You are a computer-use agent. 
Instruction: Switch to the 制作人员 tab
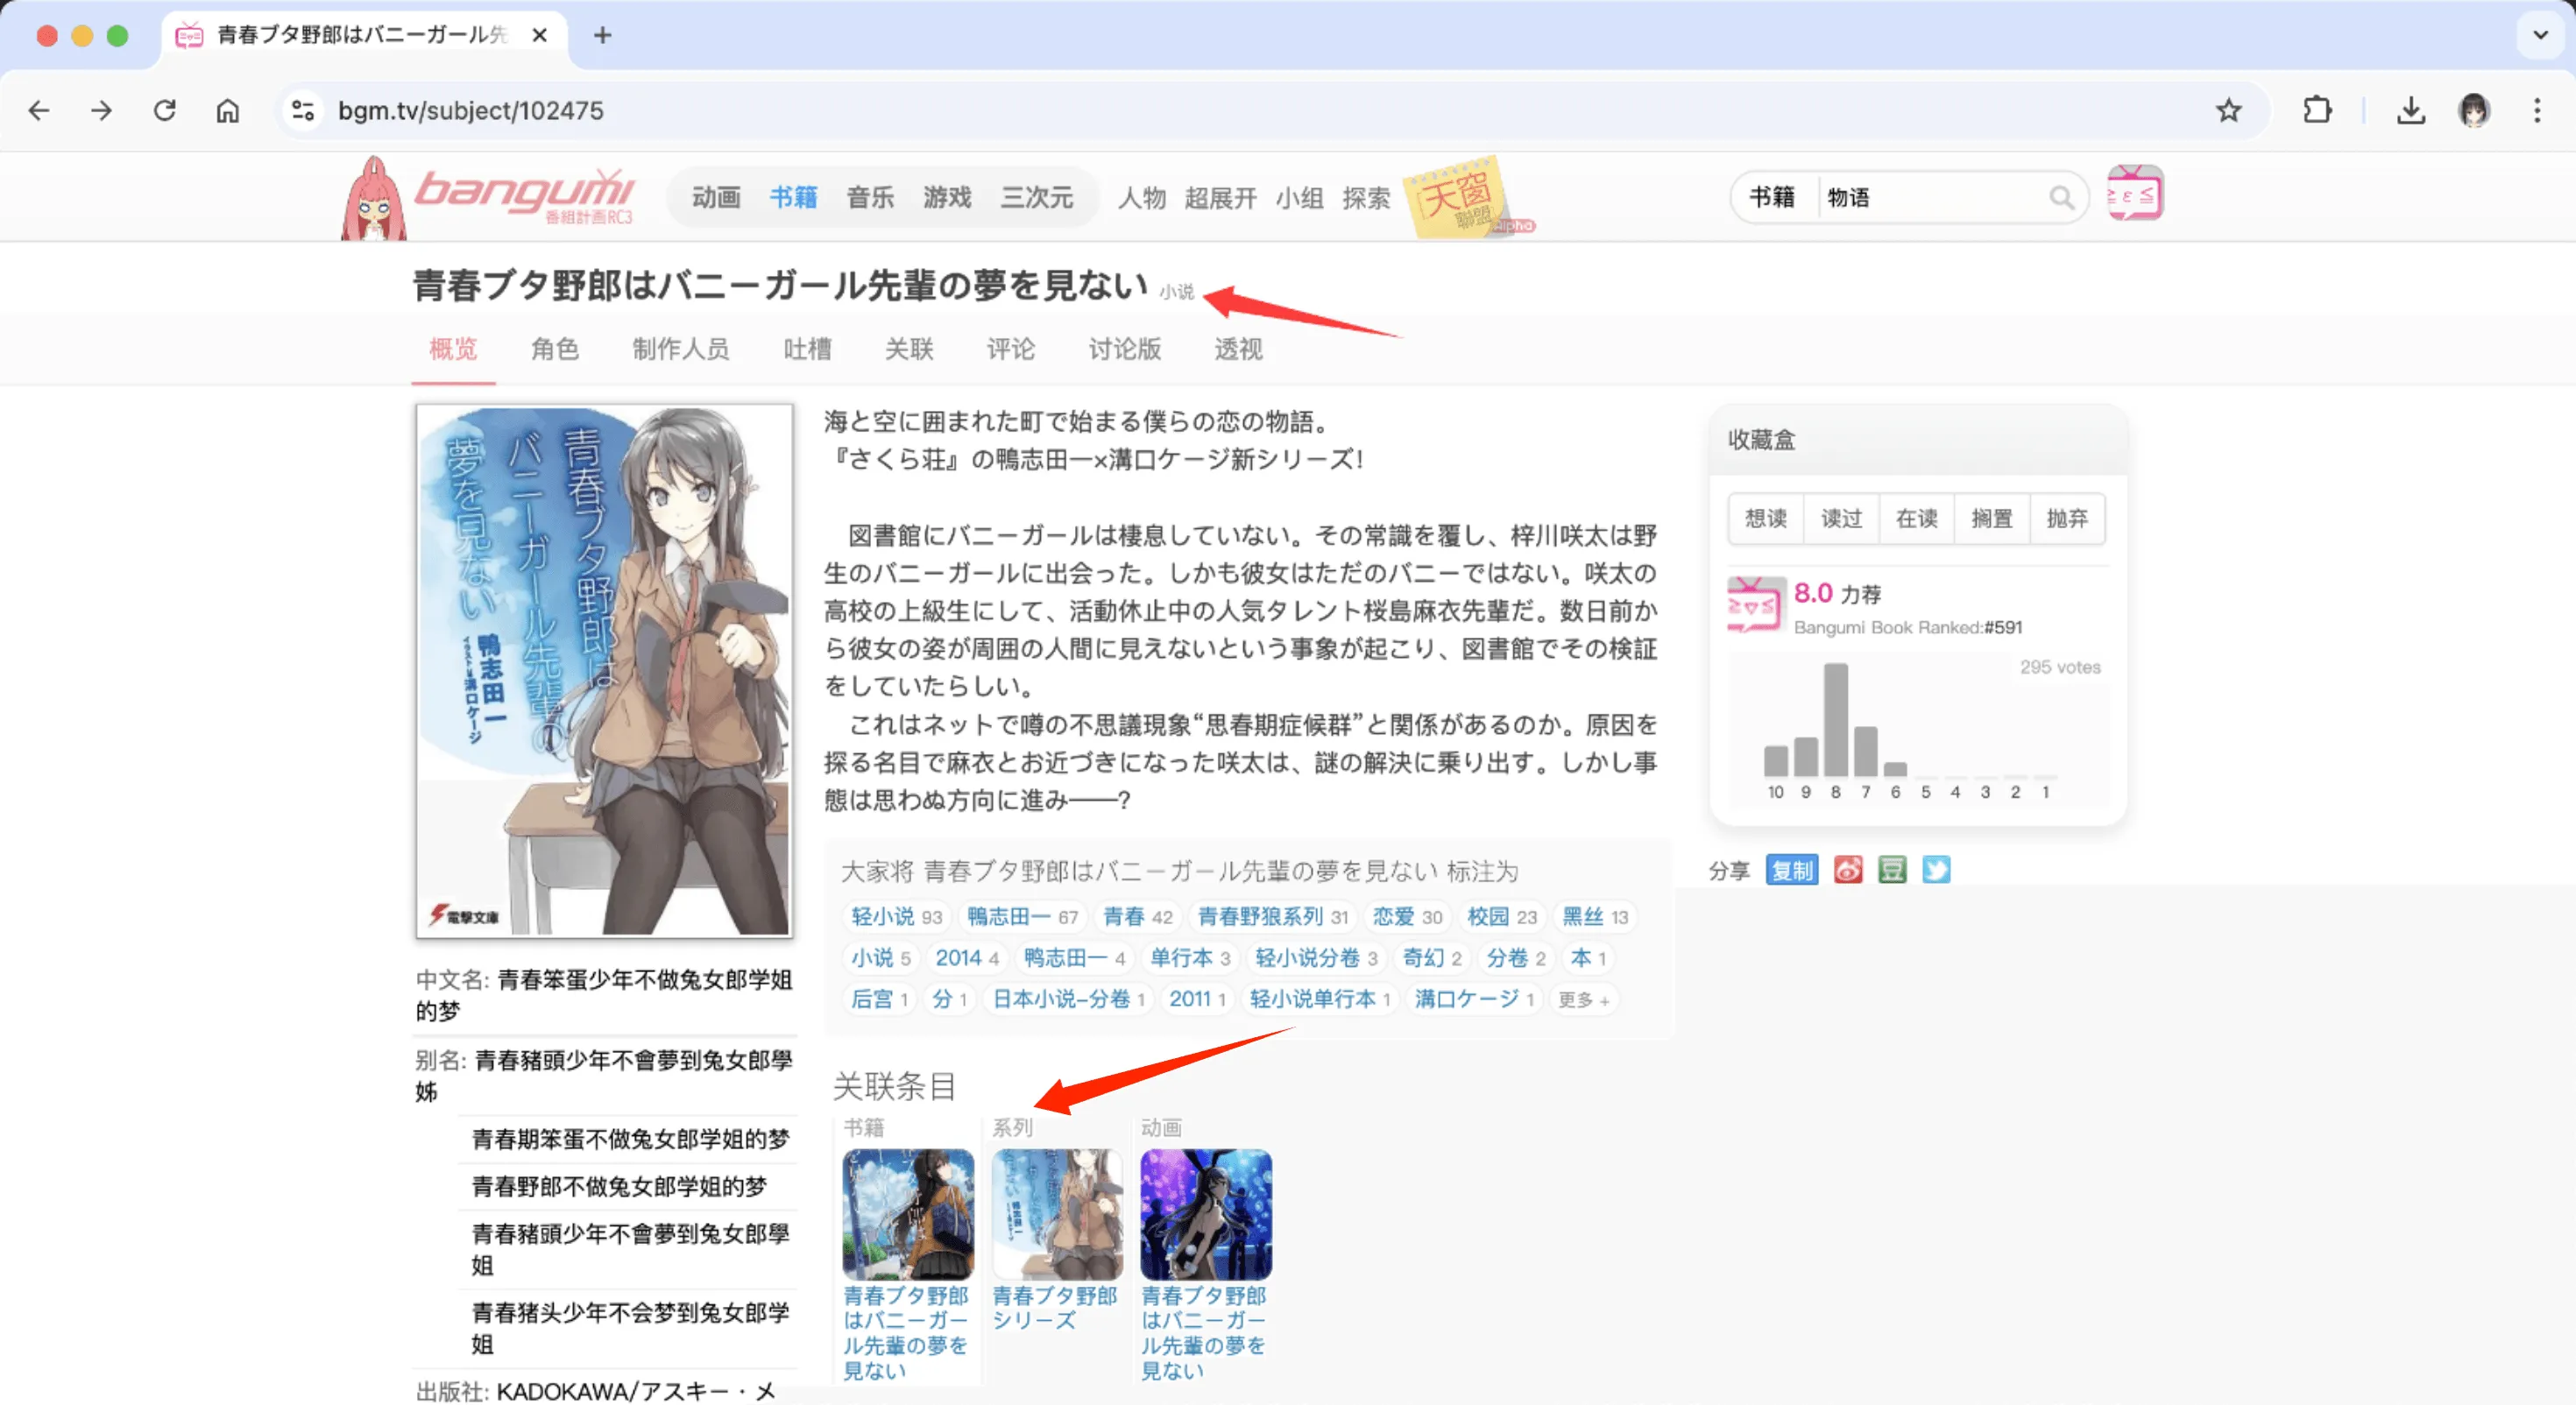[x=681, y=349]
